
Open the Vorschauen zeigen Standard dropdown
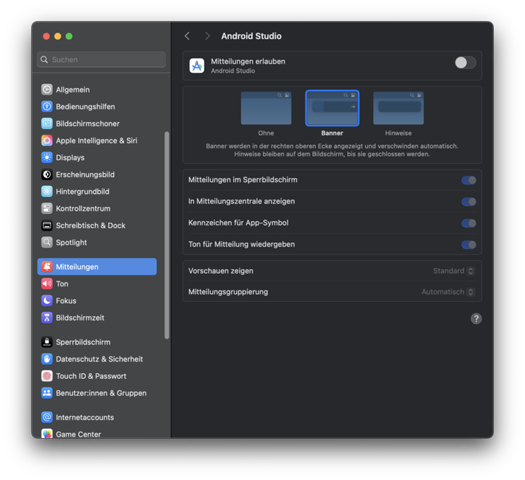coord(454,271)
